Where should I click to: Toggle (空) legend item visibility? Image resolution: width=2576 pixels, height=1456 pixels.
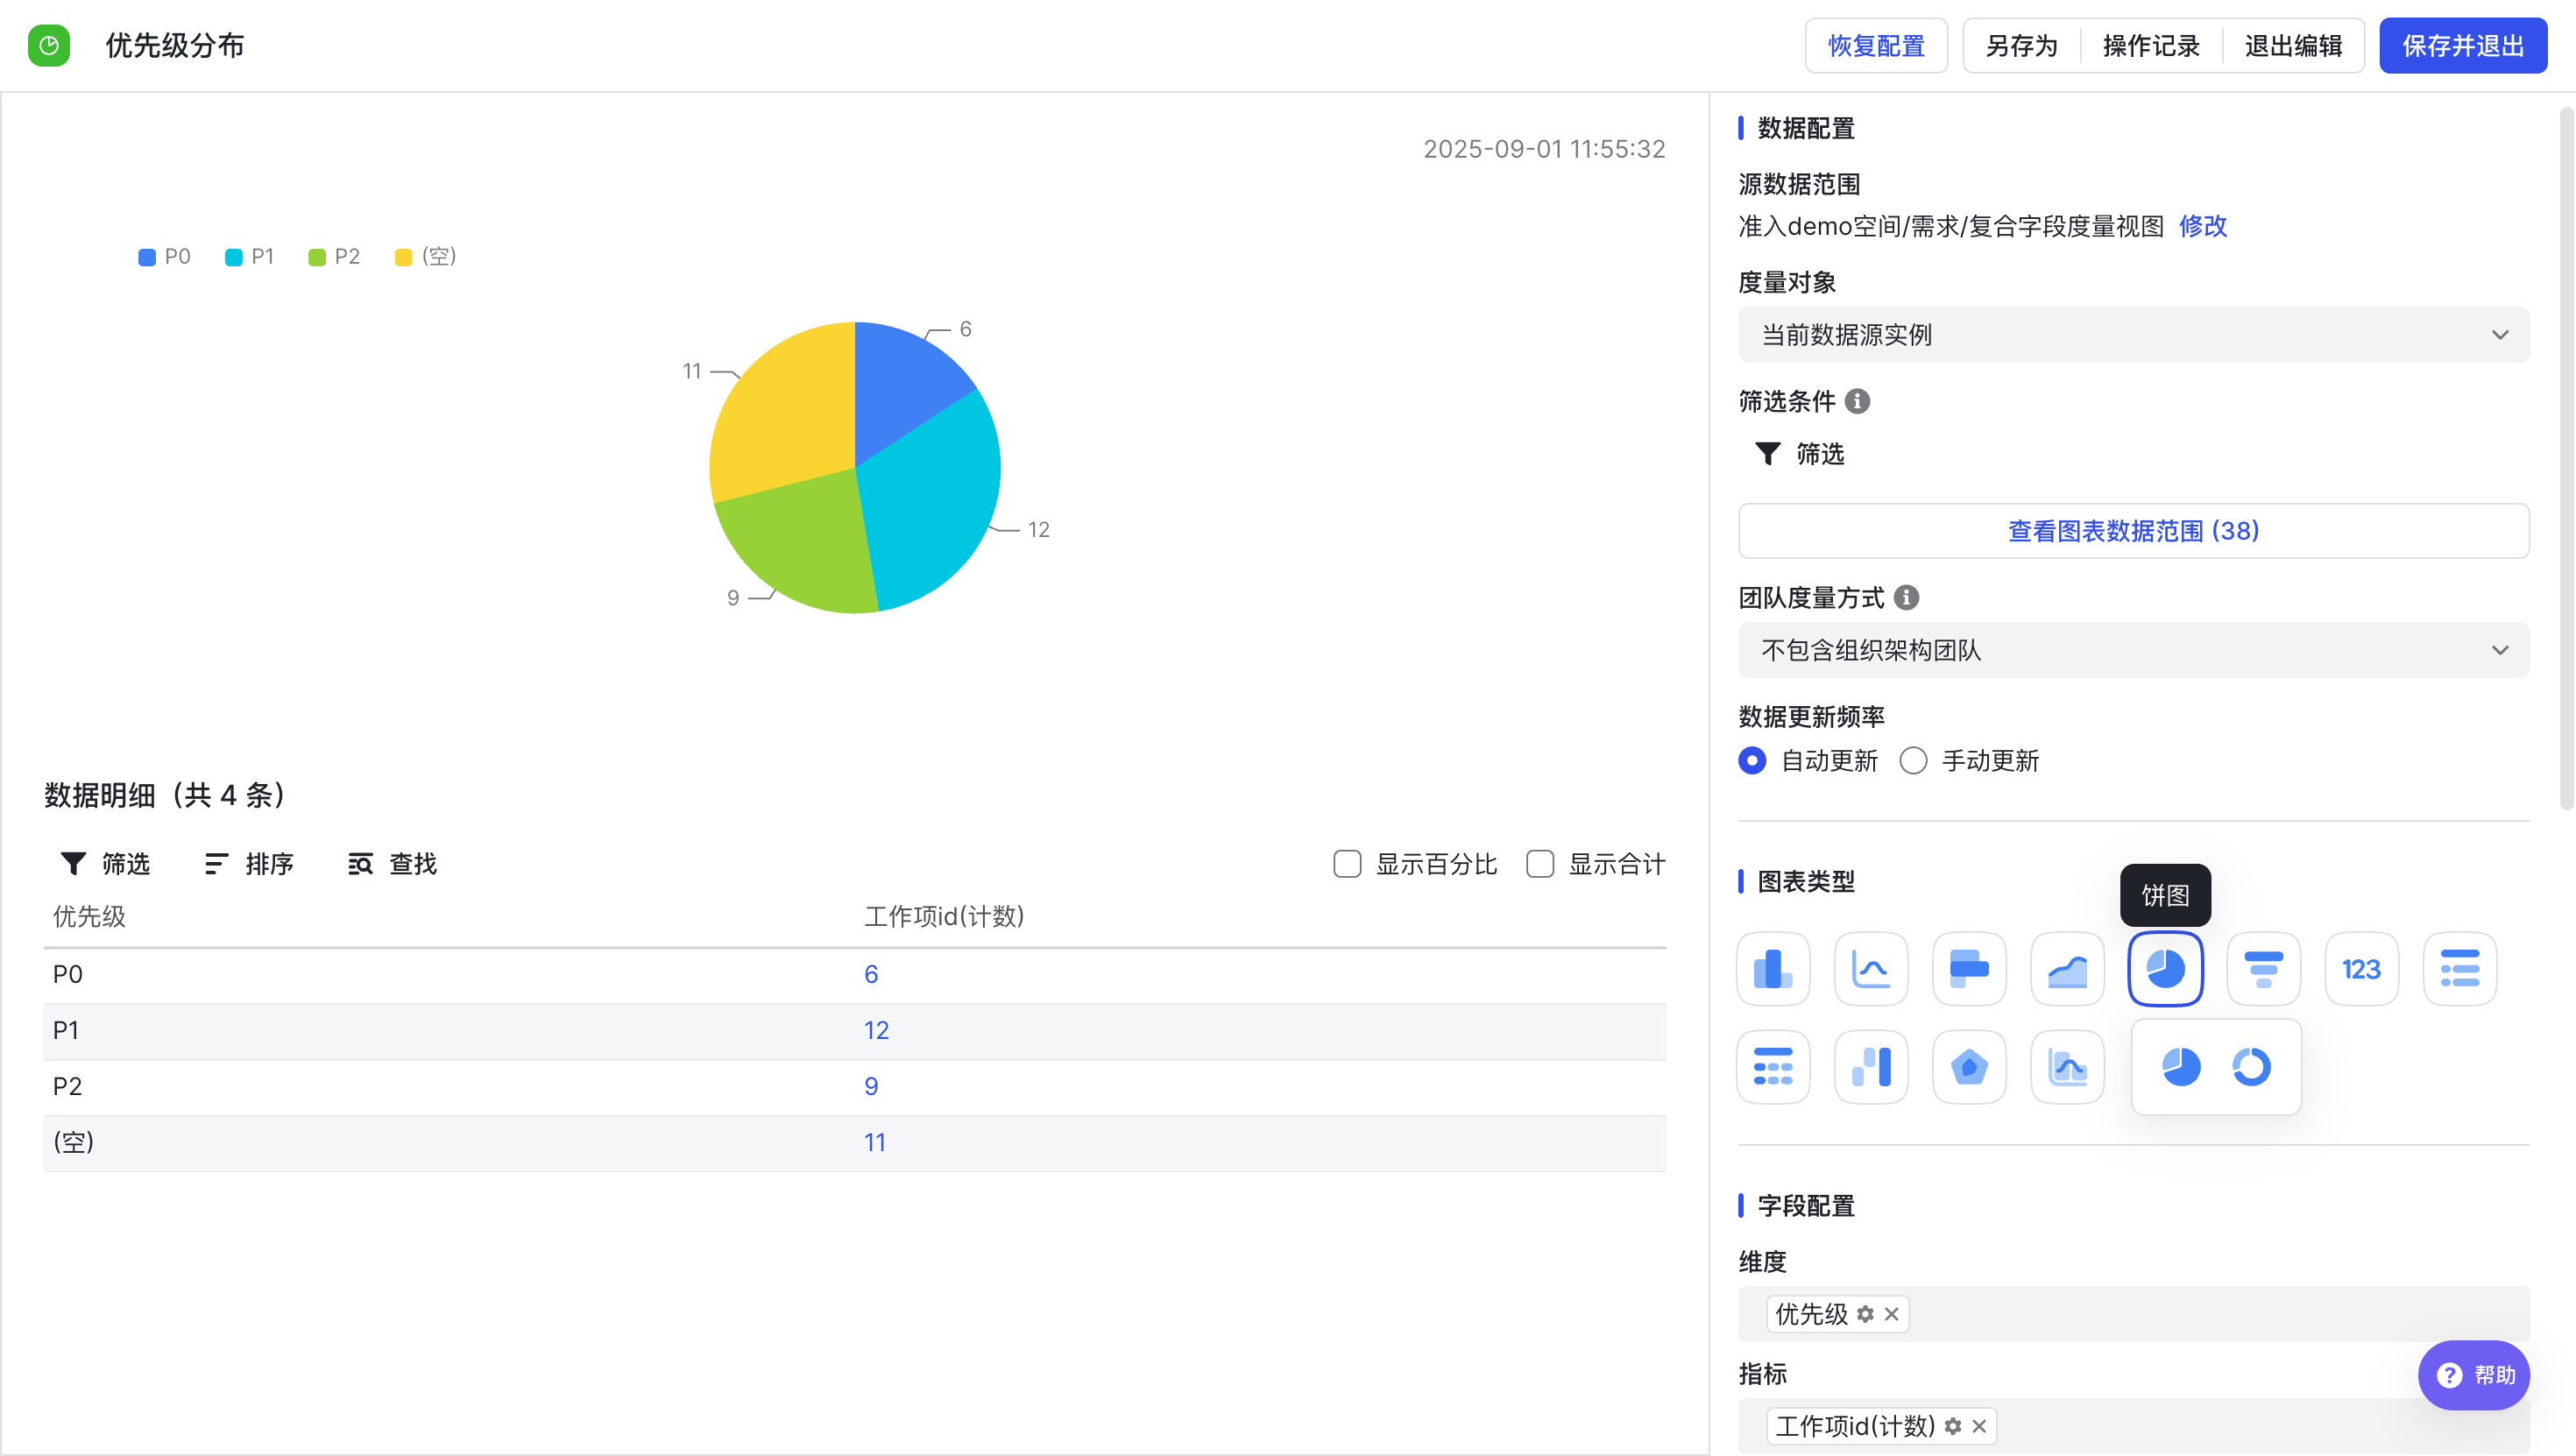click(x=426, y=256)
